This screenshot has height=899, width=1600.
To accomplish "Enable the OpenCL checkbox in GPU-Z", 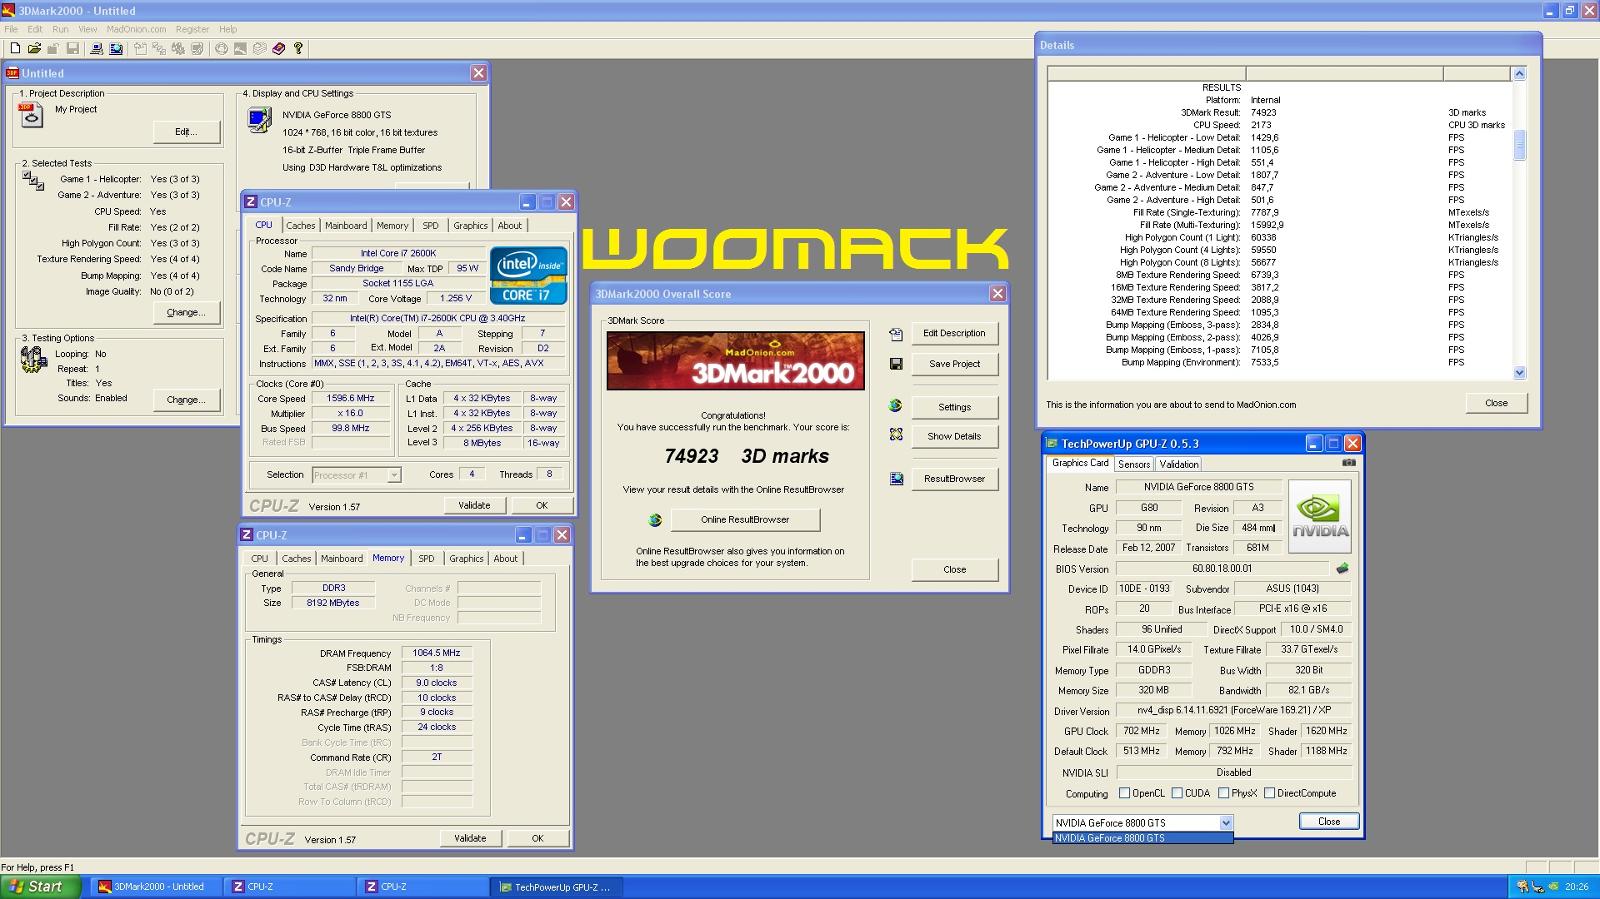I will [1124, 793].
